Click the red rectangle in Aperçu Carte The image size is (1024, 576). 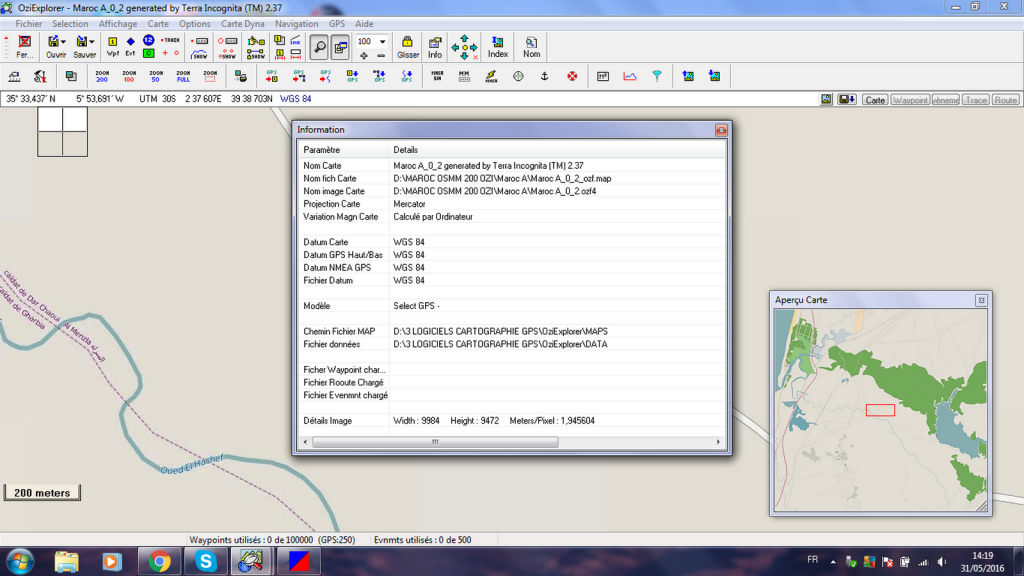[880, 410]
